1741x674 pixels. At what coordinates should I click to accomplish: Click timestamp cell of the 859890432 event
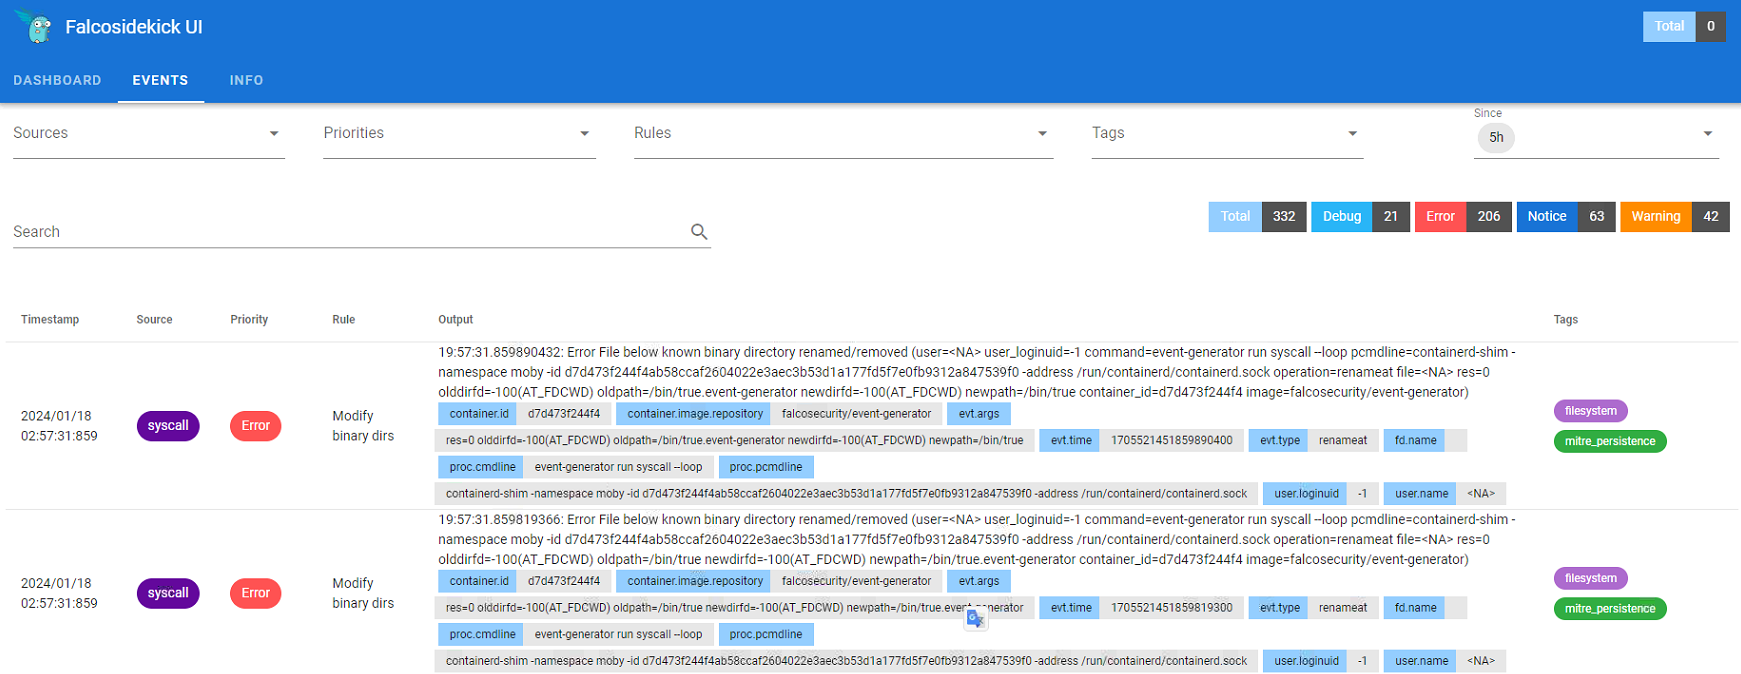coord(59,426)
